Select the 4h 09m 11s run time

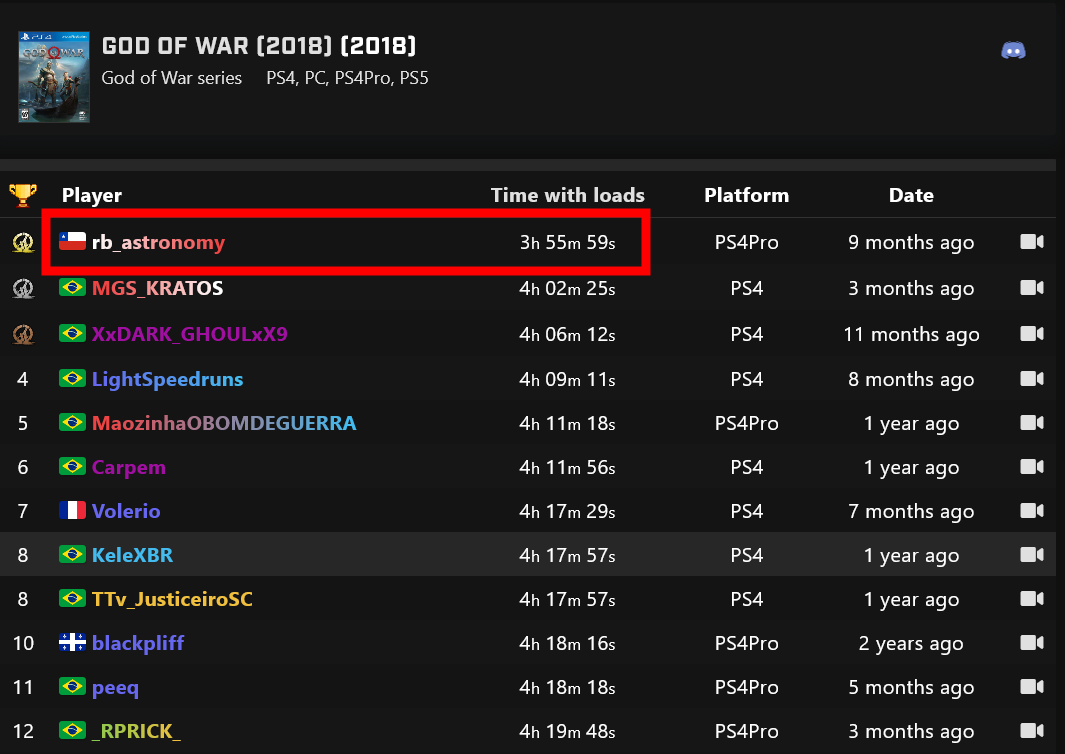[567, 379]
